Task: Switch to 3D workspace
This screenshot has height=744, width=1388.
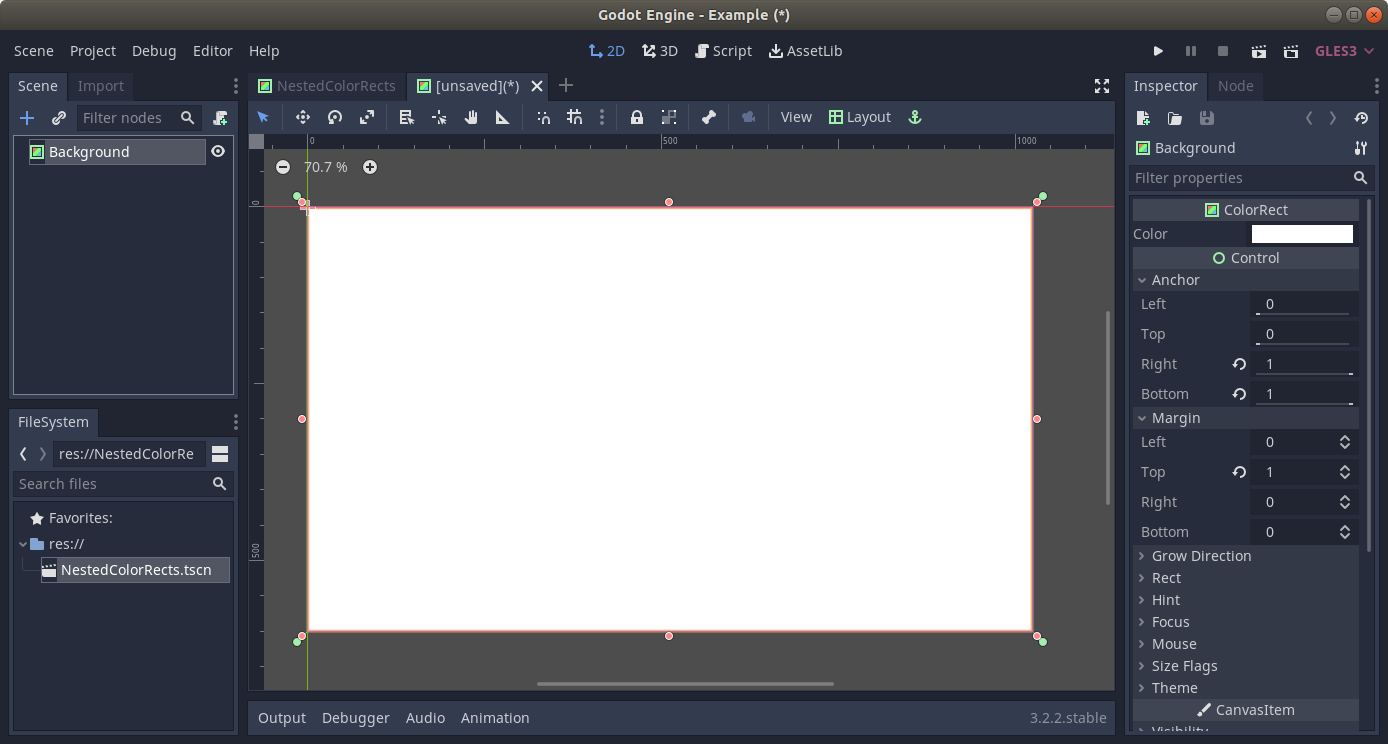Action: (660, 51)
